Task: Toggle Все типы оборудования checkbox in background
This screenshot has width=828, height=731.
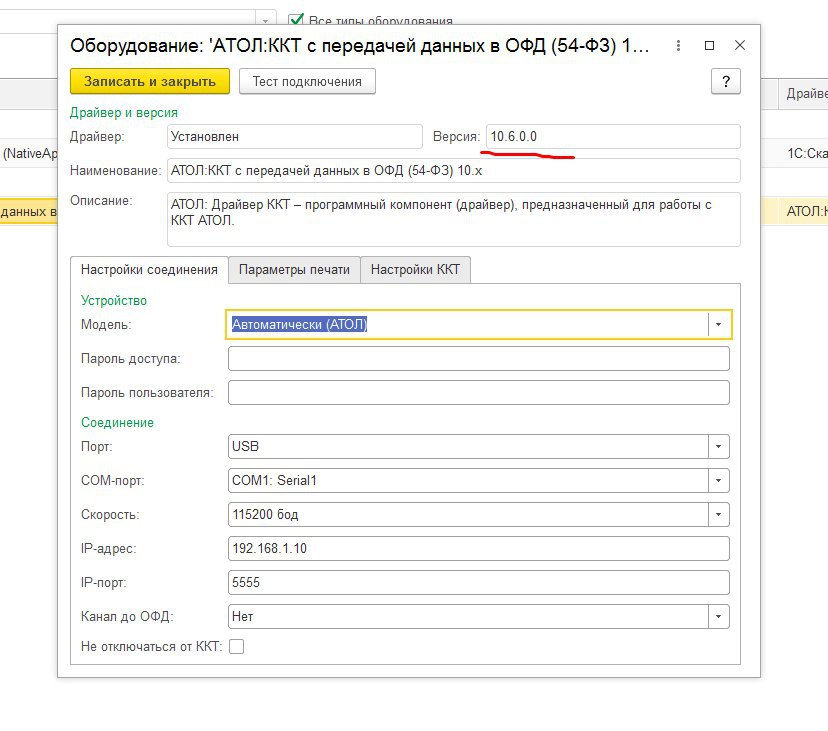Action: [x=296, y=20]
